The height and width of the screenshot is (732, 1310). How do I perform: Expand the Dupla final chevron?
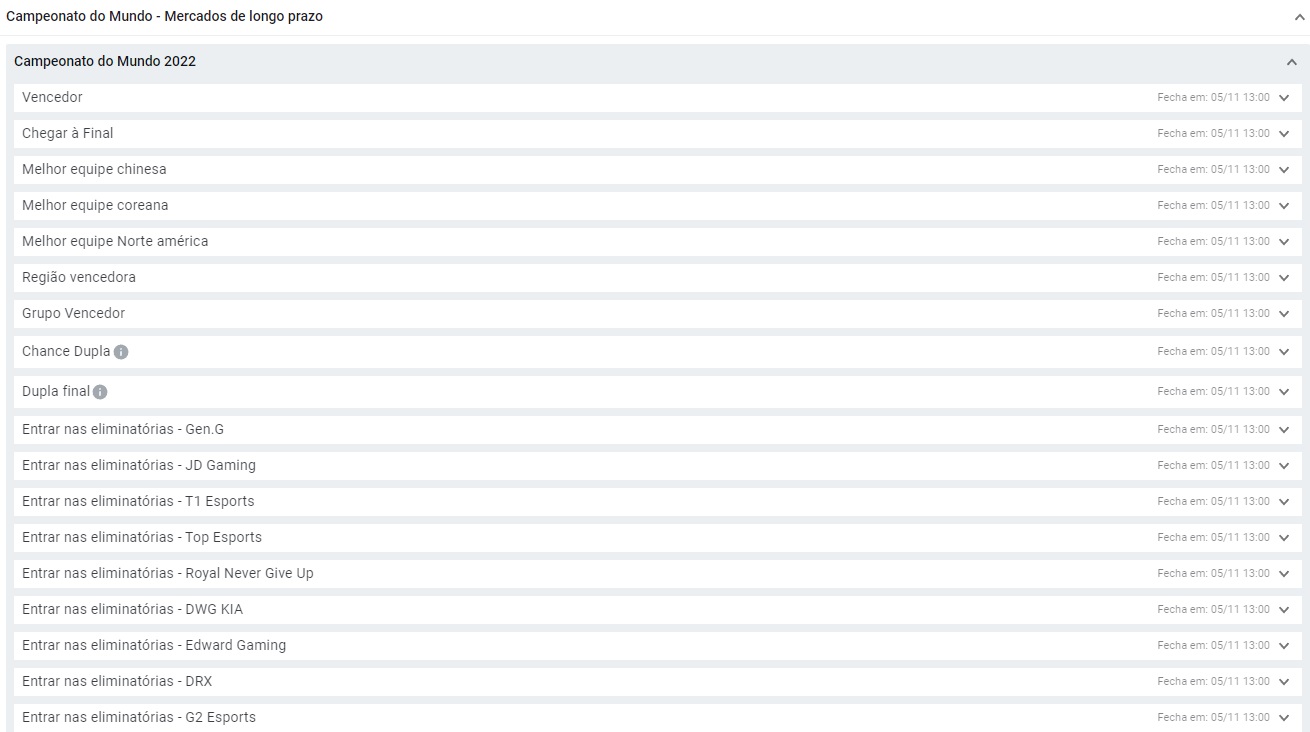tap(1284, 392)
